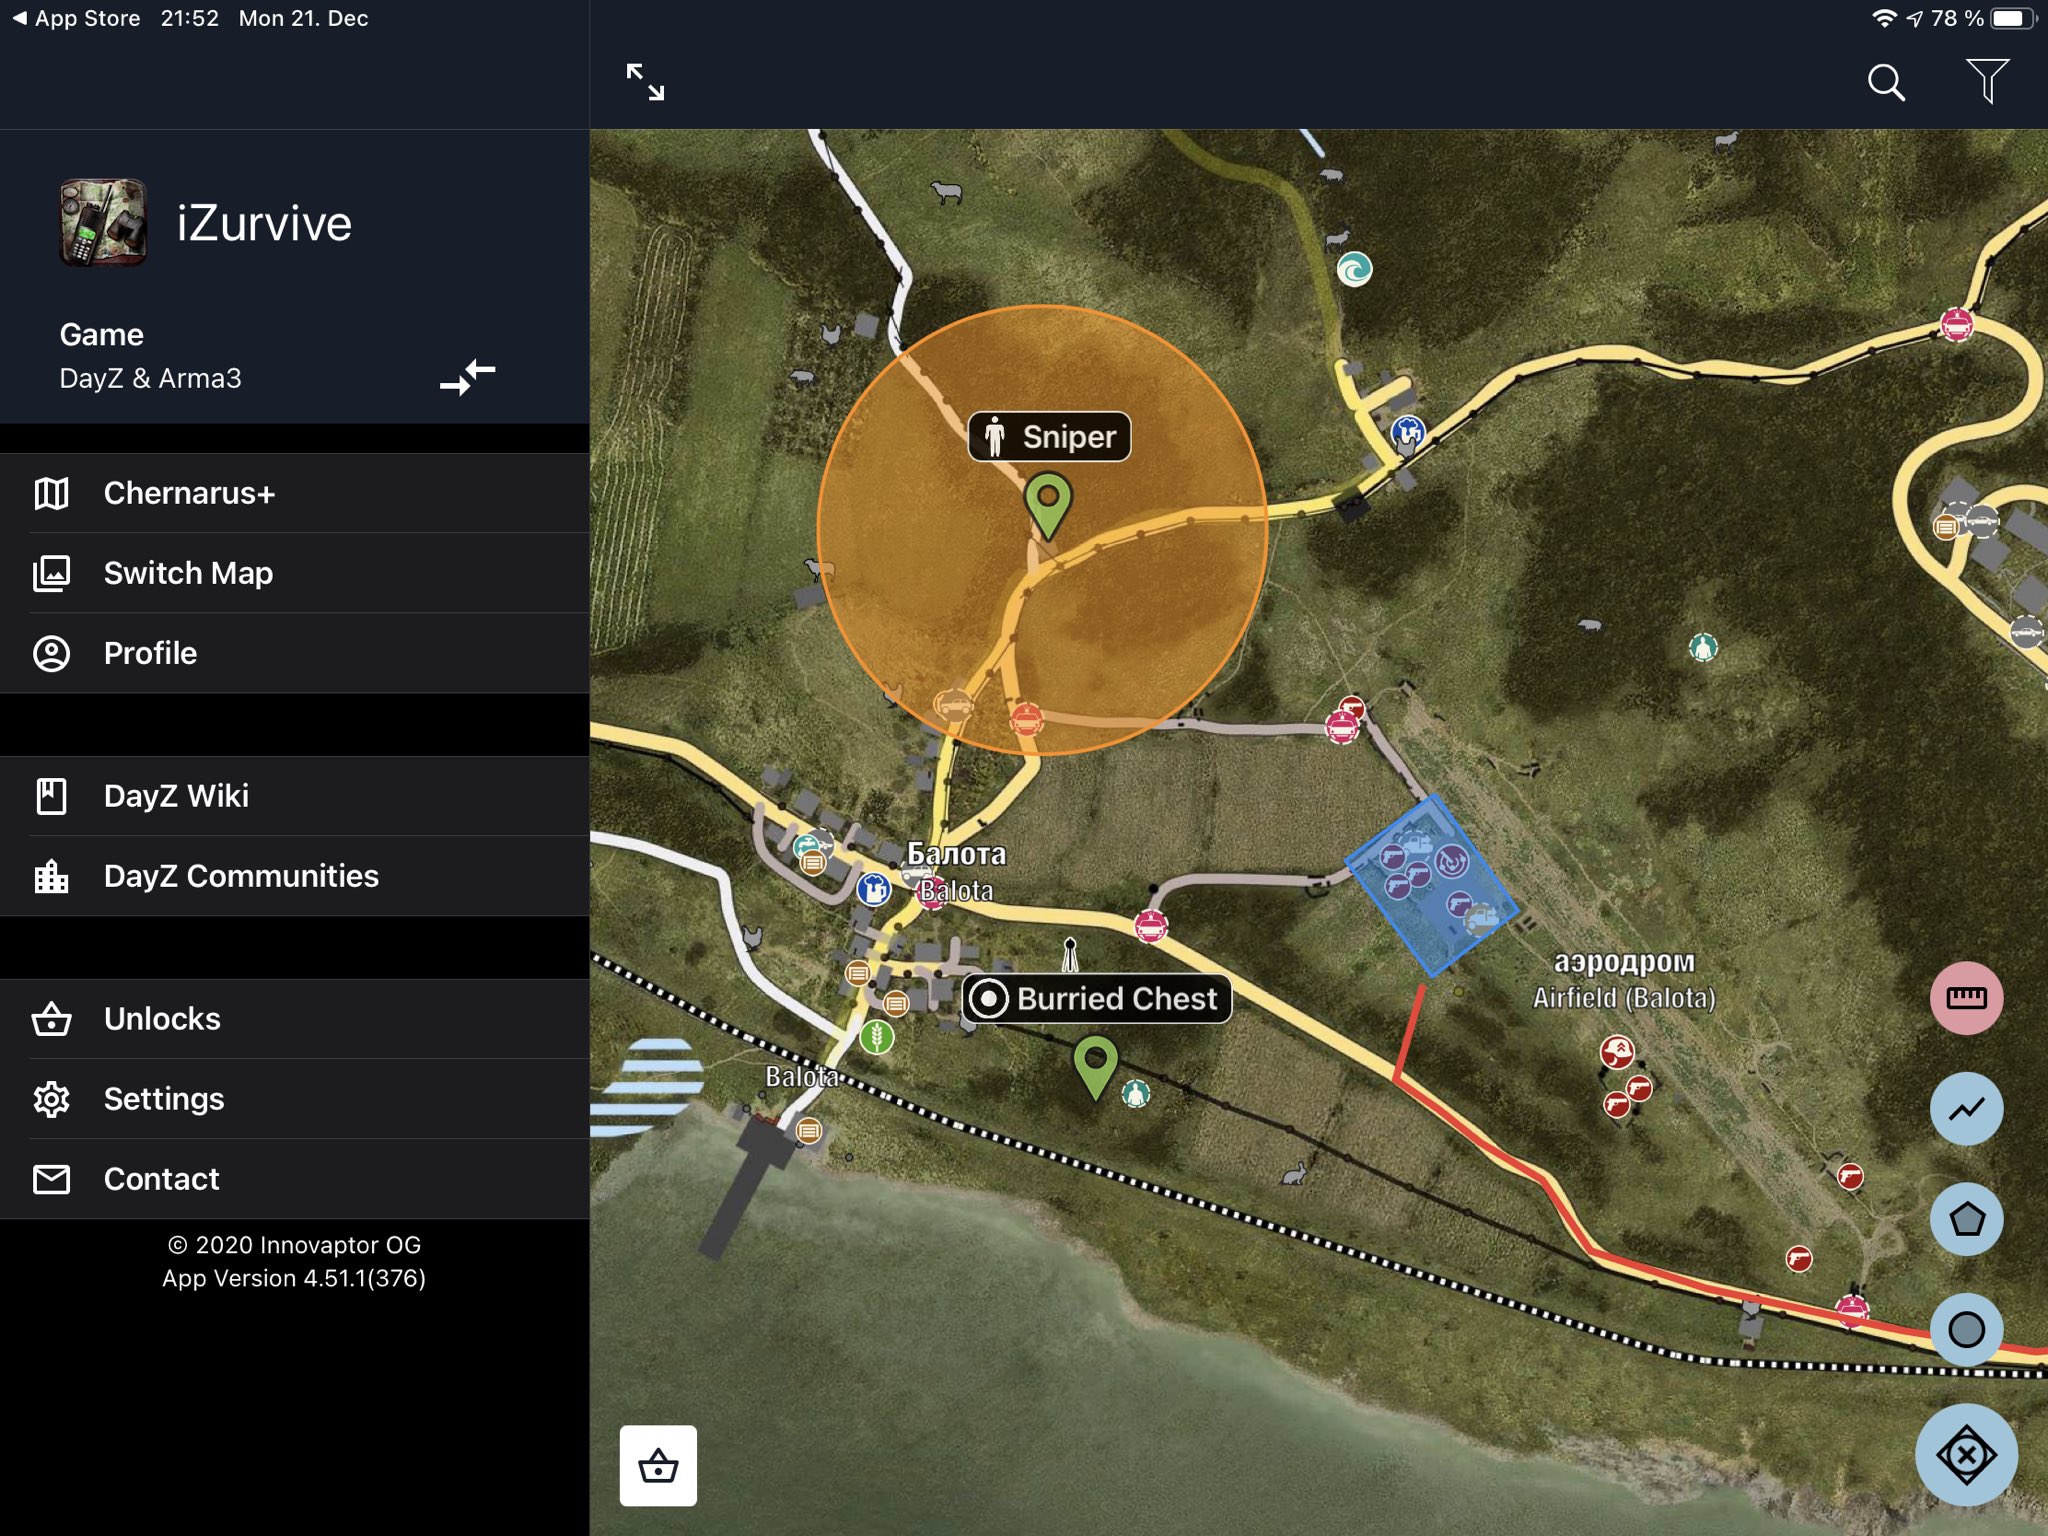Image resolution: width=2048 pixels, height=1536 pixels.
Task: Click the shopping basket button
Action: click(x=658, y=1463)
